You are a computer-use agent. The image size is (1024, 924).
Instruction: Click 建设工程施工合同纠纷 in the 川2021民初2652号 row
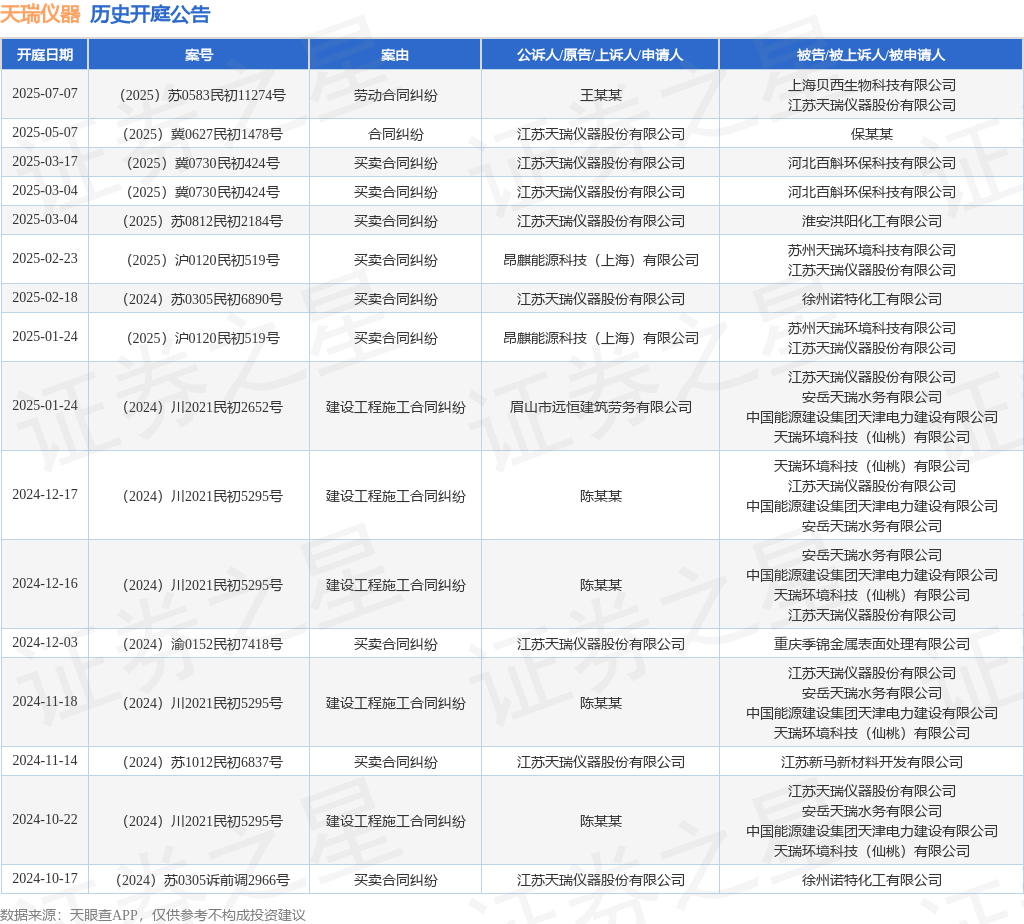(x=395, y=407)
